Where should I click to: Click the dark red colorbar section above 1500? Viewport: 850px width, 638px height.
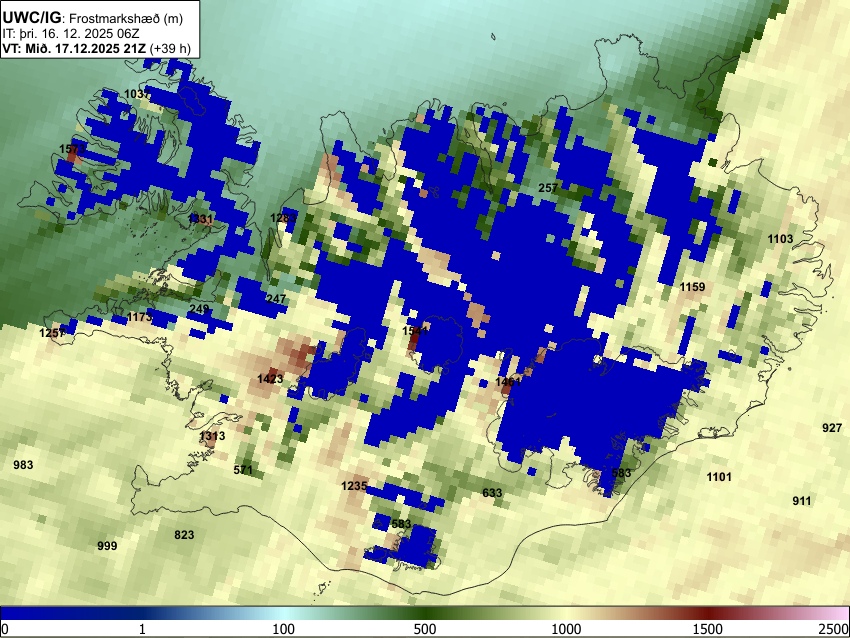point(708,613)
